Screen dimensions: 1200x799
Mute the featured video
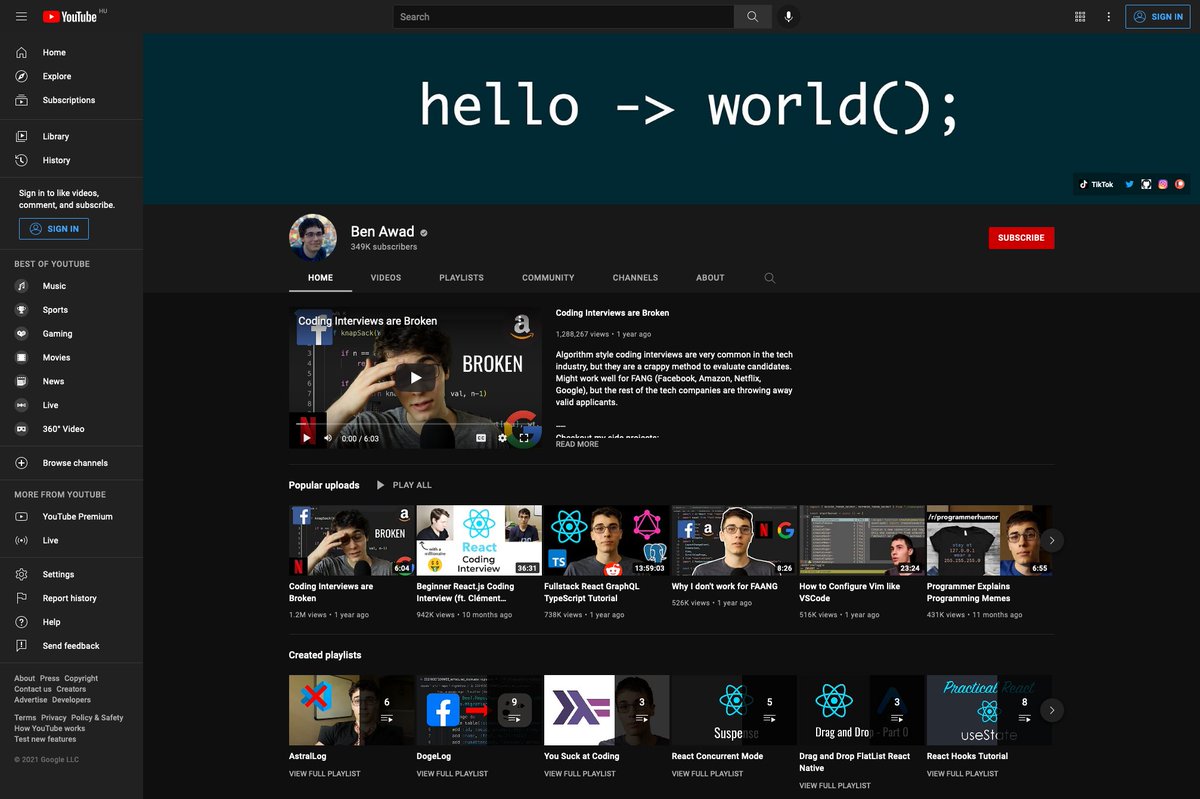(328, 437)
